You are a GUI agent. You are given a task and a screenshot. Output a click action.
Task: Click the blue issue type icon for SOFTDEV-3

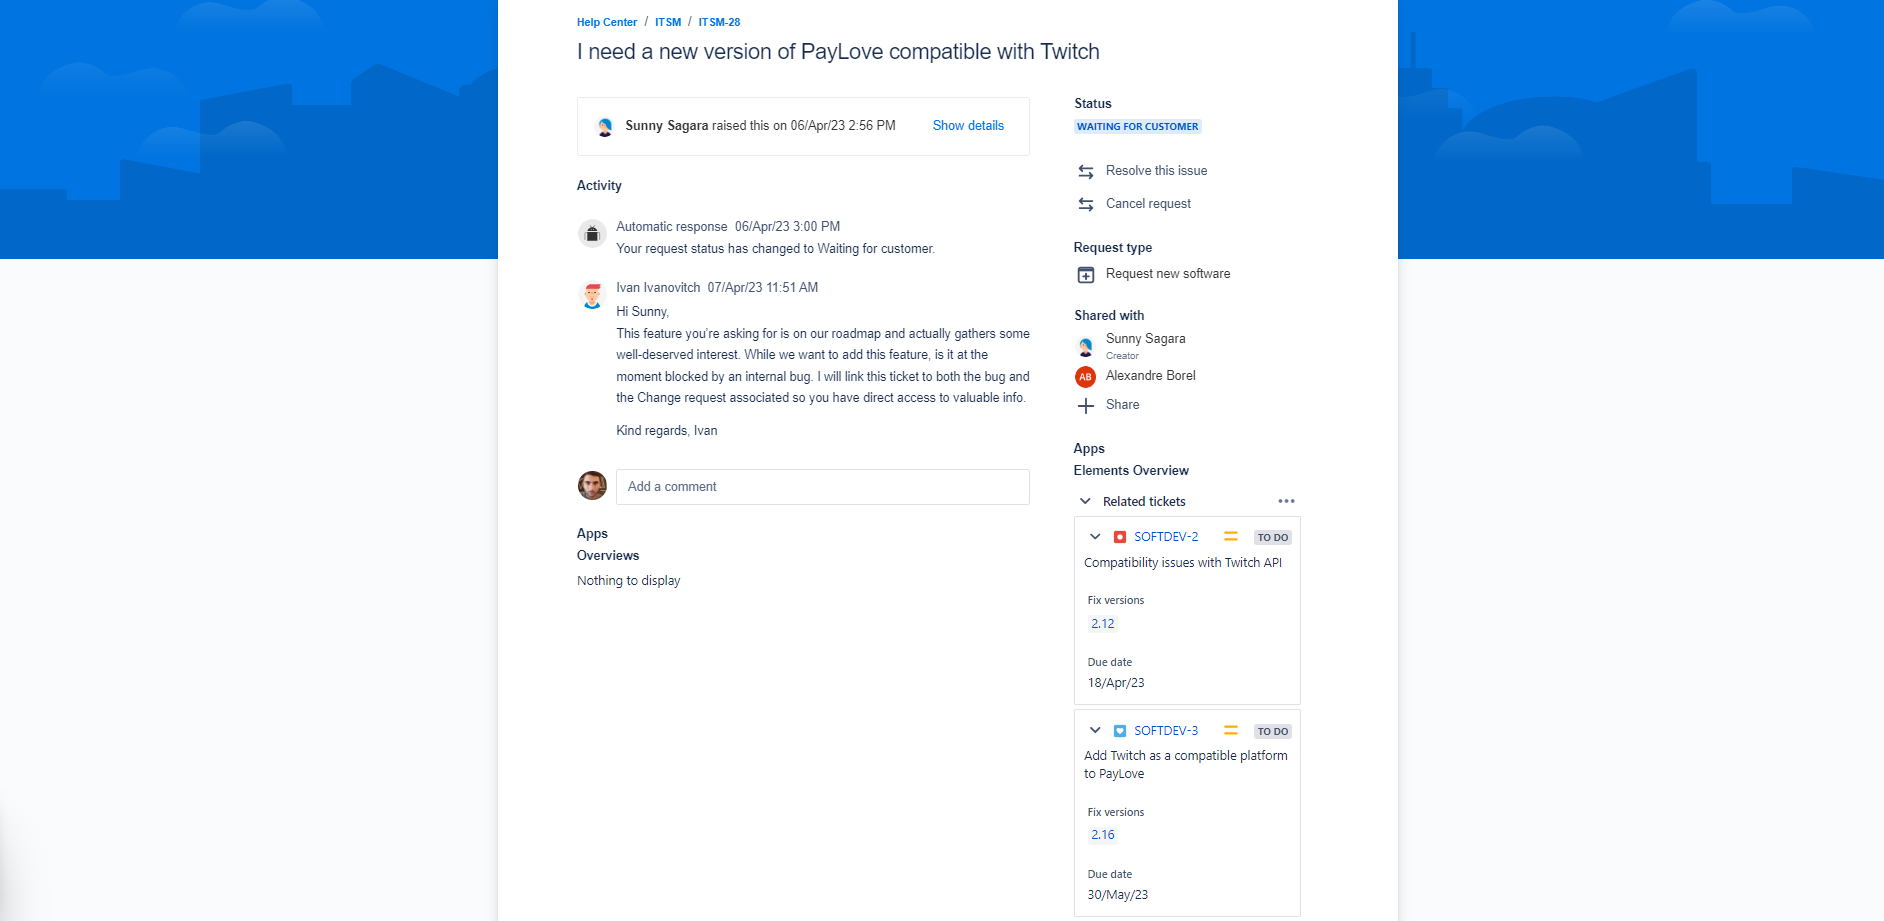[x=1120, y=731]
